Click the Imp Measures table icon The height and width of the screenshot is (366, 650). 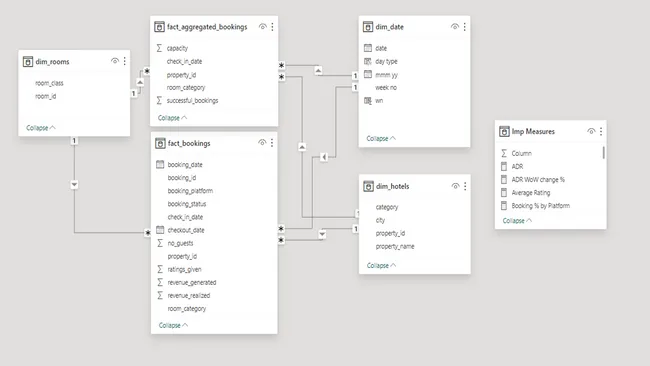[x=504, y=132]
